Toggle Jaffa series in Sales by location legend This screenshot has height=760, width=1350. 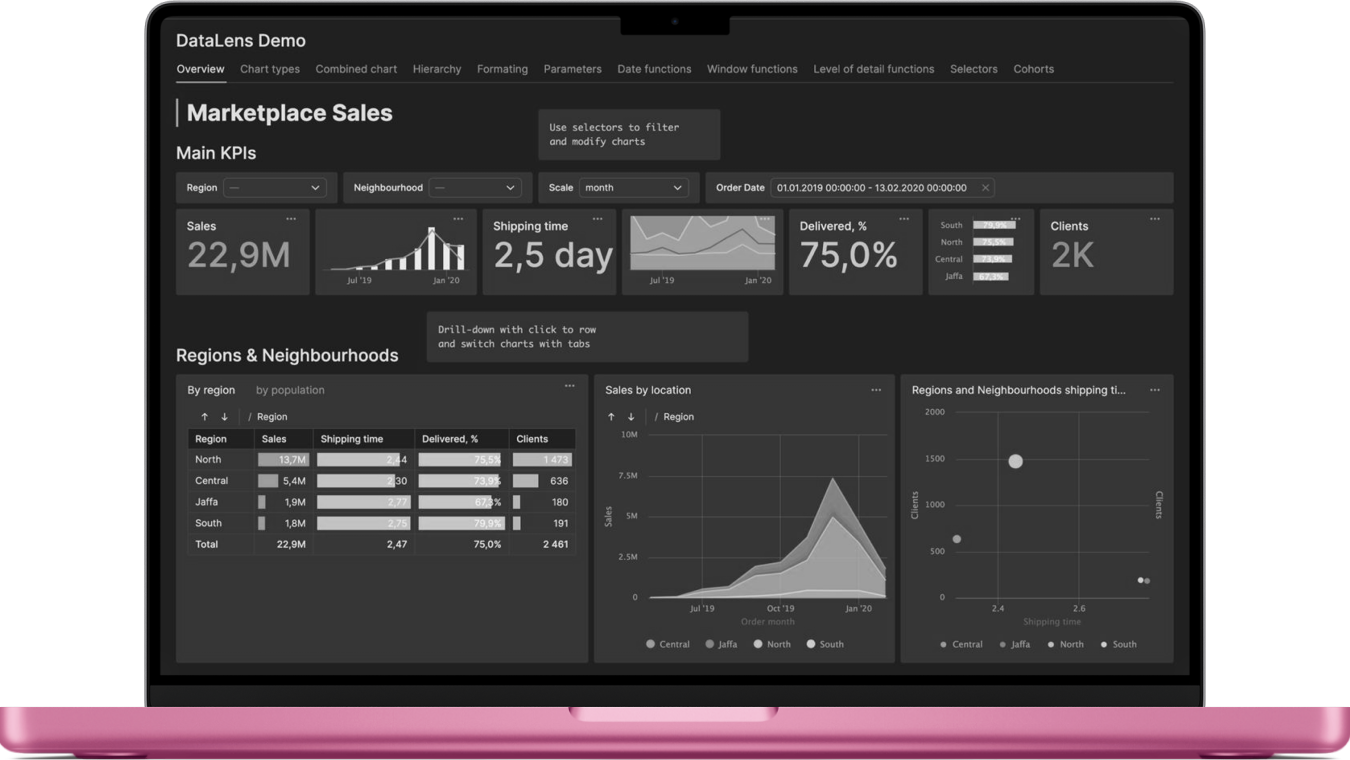pyautogui.click(x=721, y=644)
